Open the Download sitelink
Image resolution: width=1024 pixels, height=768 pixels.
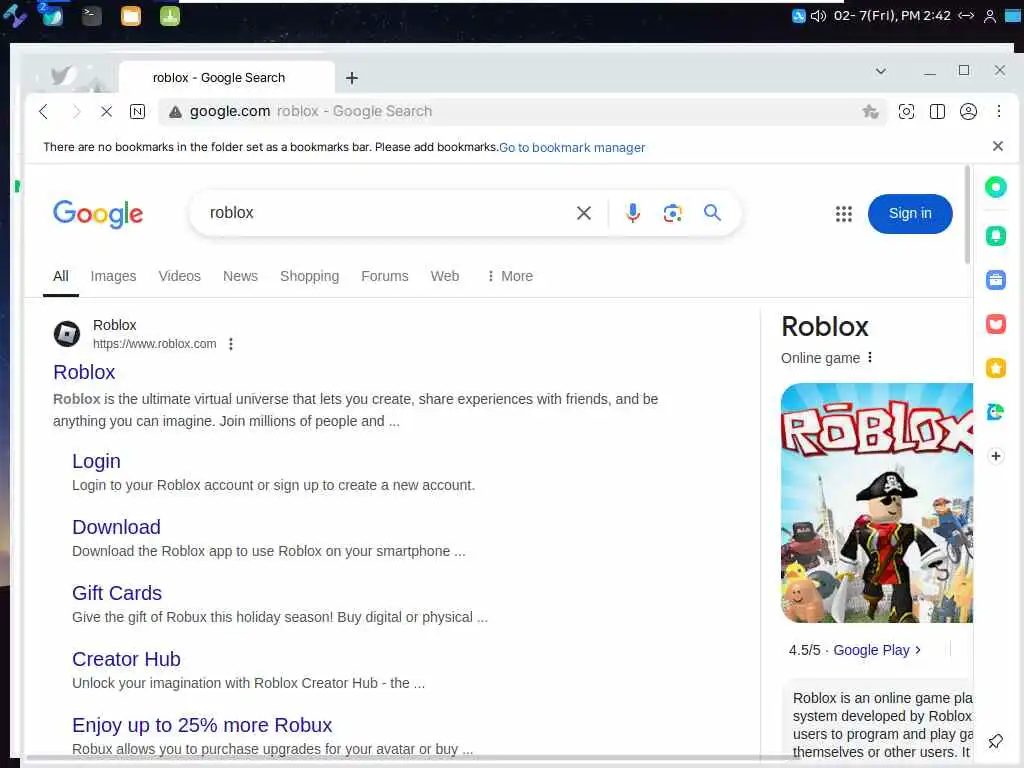click(116, 527)
